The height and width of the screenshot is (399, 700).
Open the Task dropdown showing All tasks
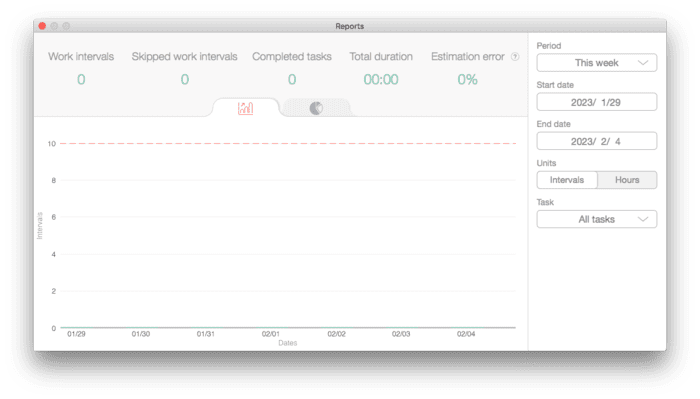click(596, 219)
